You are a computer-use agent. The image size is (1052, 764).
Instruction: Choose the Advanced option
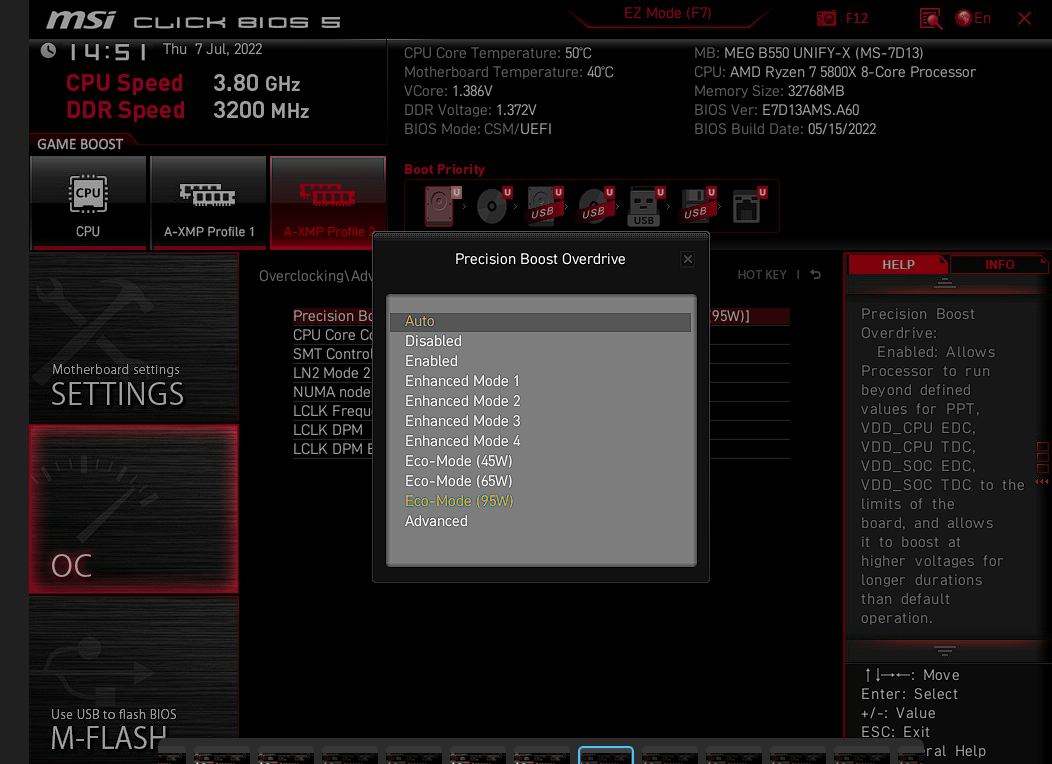540,521
